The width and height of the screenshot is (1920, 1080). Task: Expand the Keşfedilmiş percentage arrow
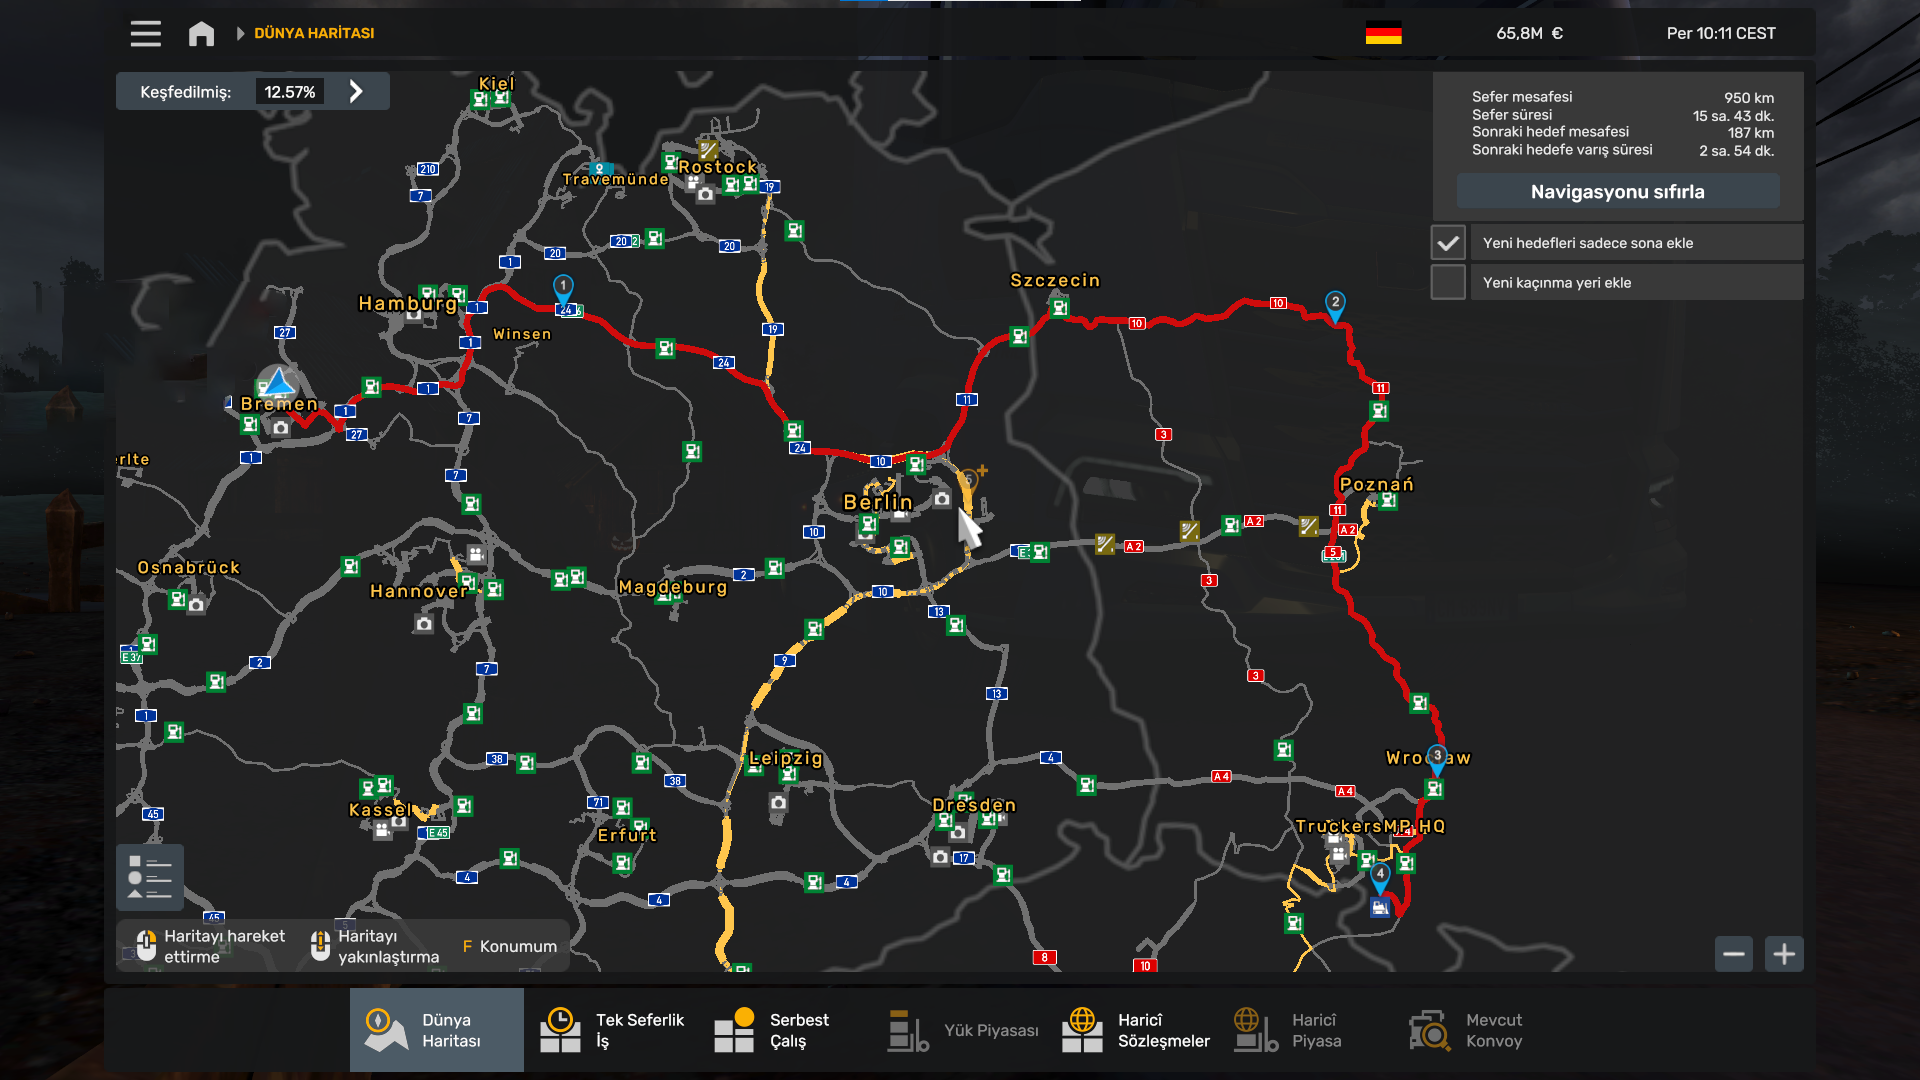click(356, 92)
